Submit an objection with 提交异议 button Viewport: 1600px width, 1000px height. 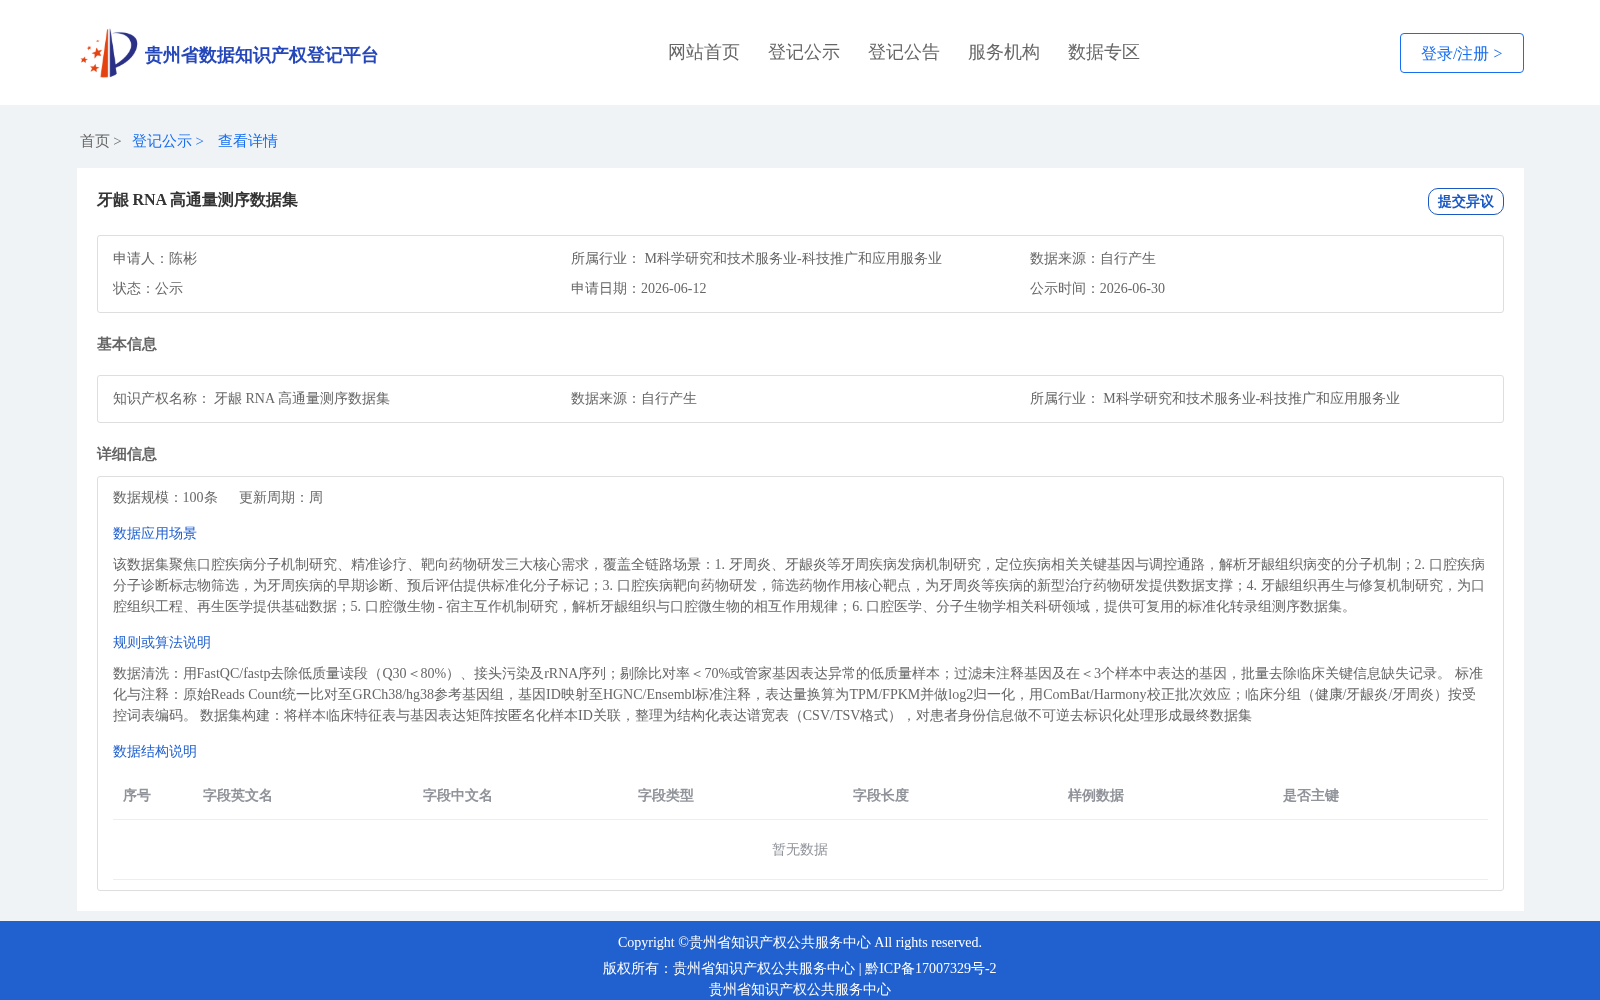pos(1465,201)
